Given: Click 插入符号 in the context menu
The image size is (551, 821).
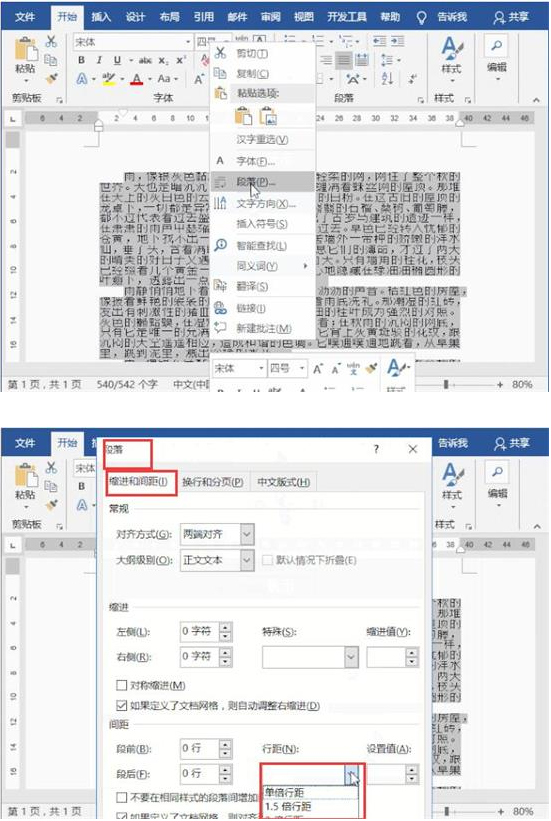Looking at the screenshot, I should pos(261,224).
